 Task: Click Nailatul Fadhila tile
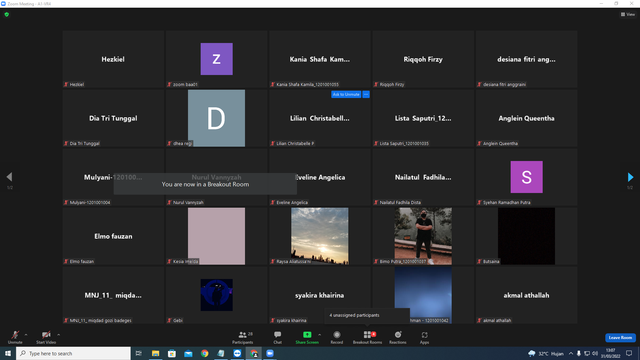click(x=423, y=177)
